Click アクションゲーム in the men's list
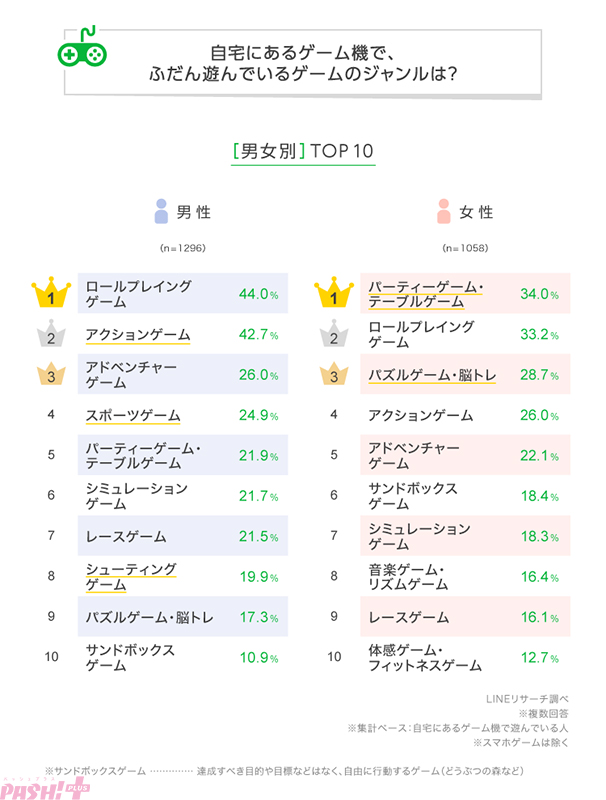The image size is (606, 800). pyautogui.click(x=138, y=334)
